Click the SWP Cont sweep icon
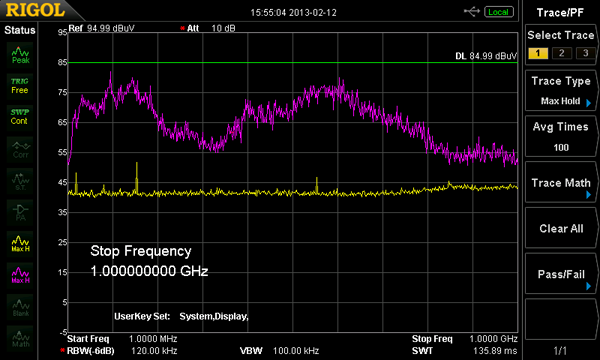The image size is (600, 360). (x=20, y=117)
